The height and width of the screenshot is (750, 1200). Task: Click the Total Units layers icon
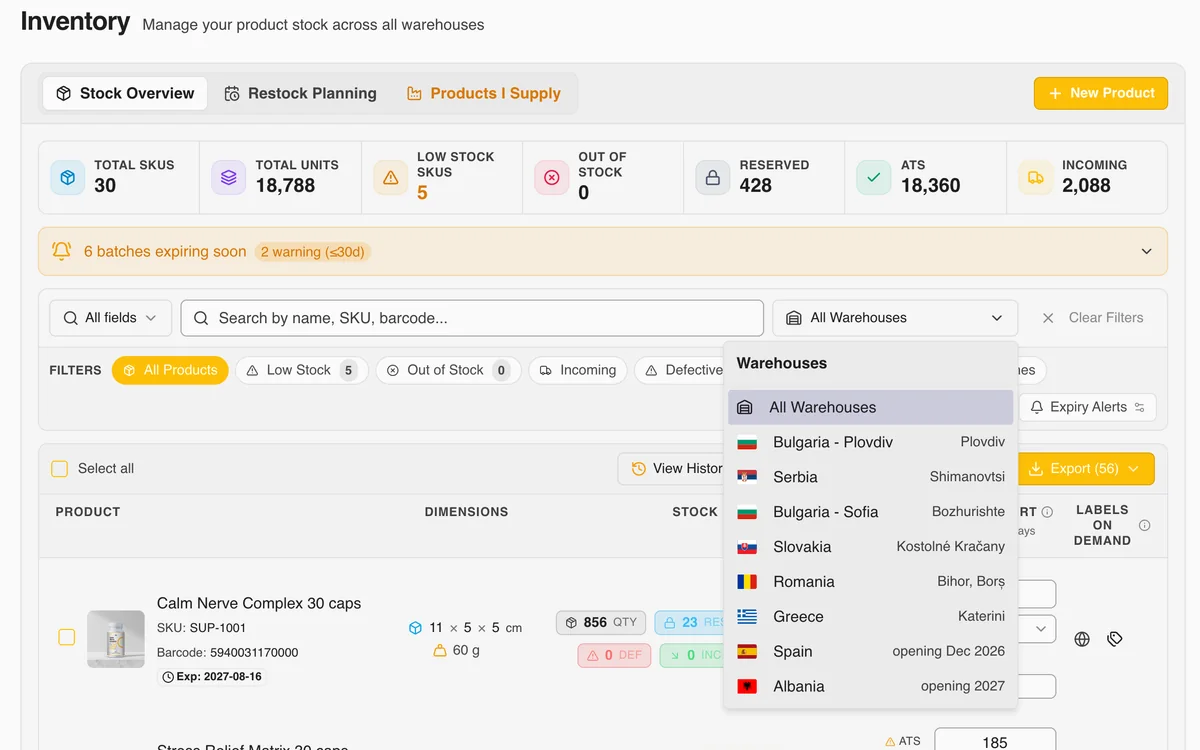(x=229, y=177)
